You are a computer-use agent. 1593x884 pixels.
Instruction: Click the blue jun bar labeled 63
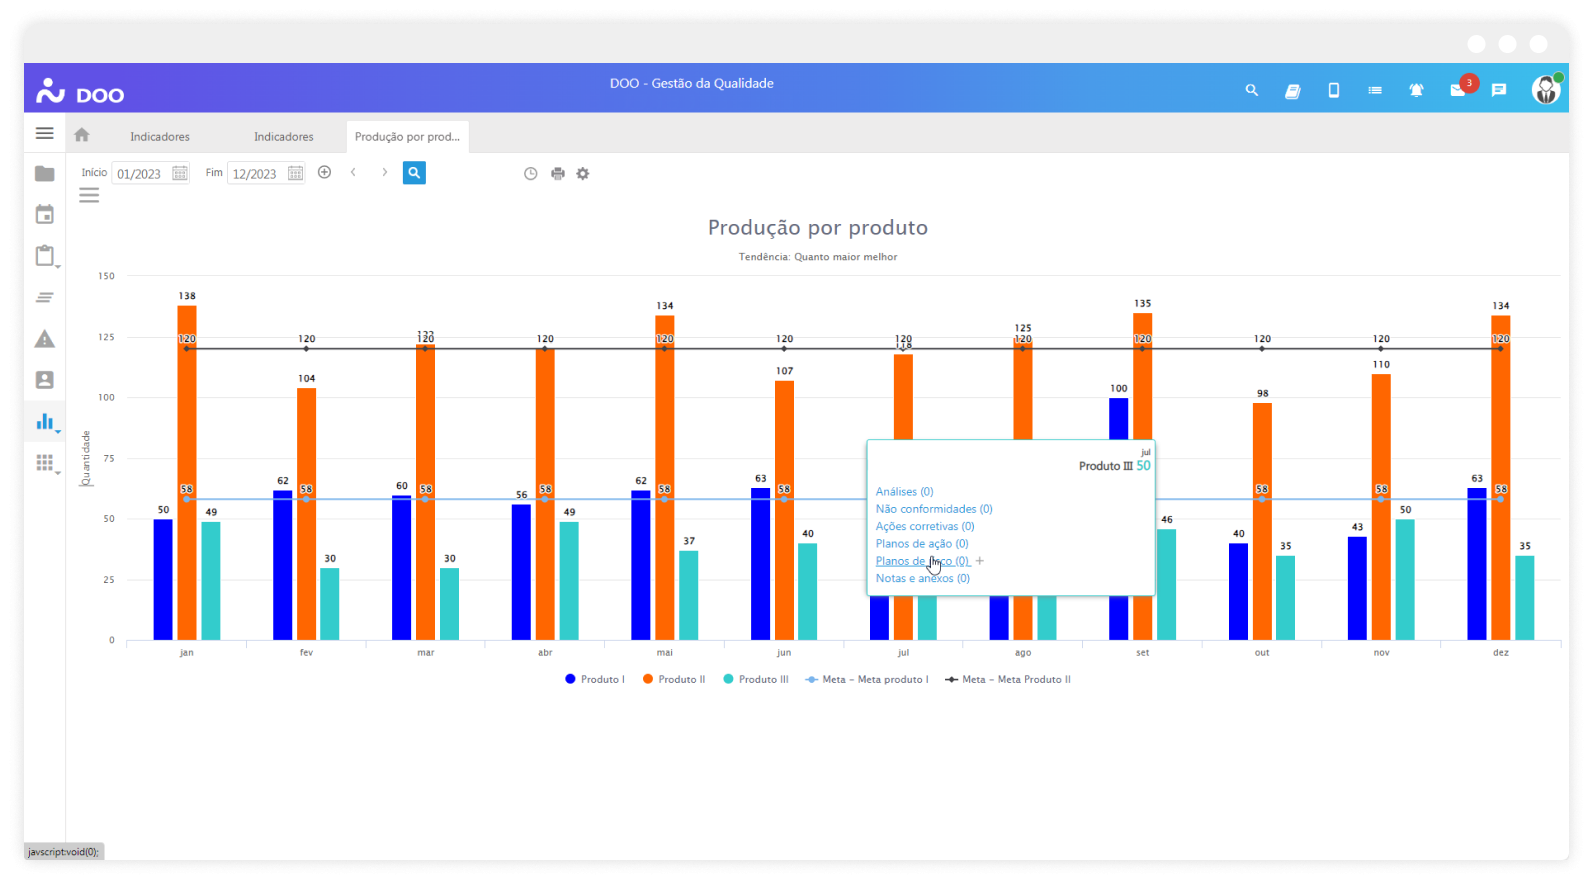[x=760, y=563]
